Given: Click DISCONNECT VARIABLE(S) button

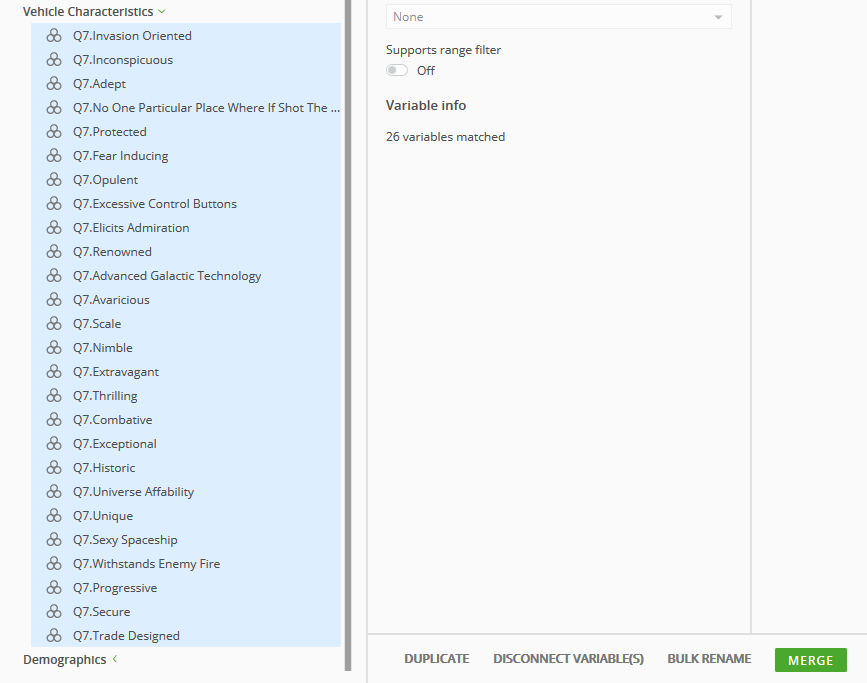Looking at the screenshot, I should (568, 659).
